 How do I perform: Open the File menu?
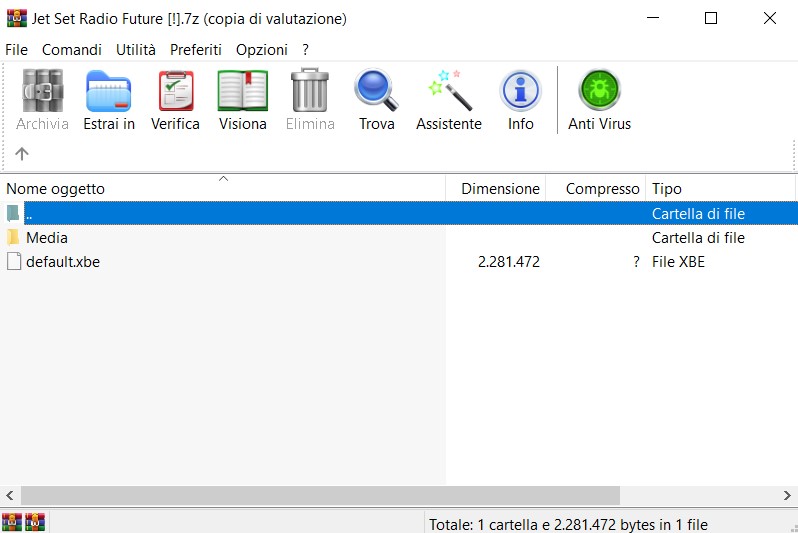point(16,50)
